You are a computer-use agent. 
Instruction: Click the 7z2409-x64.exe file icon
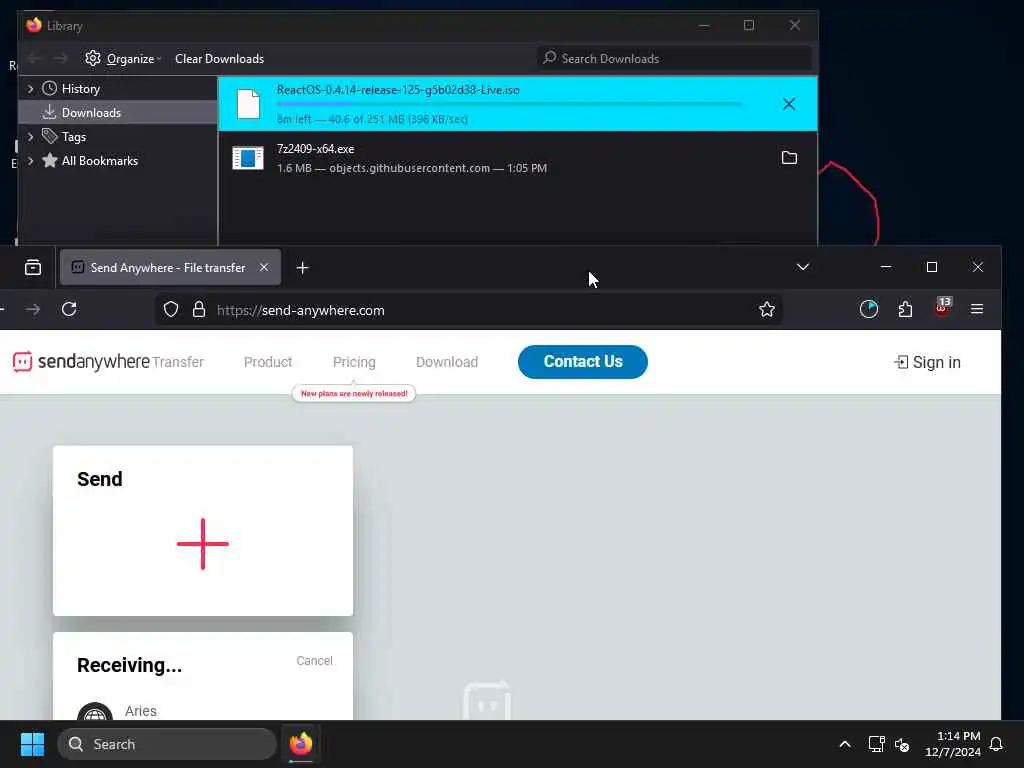[x=248, y=158]
